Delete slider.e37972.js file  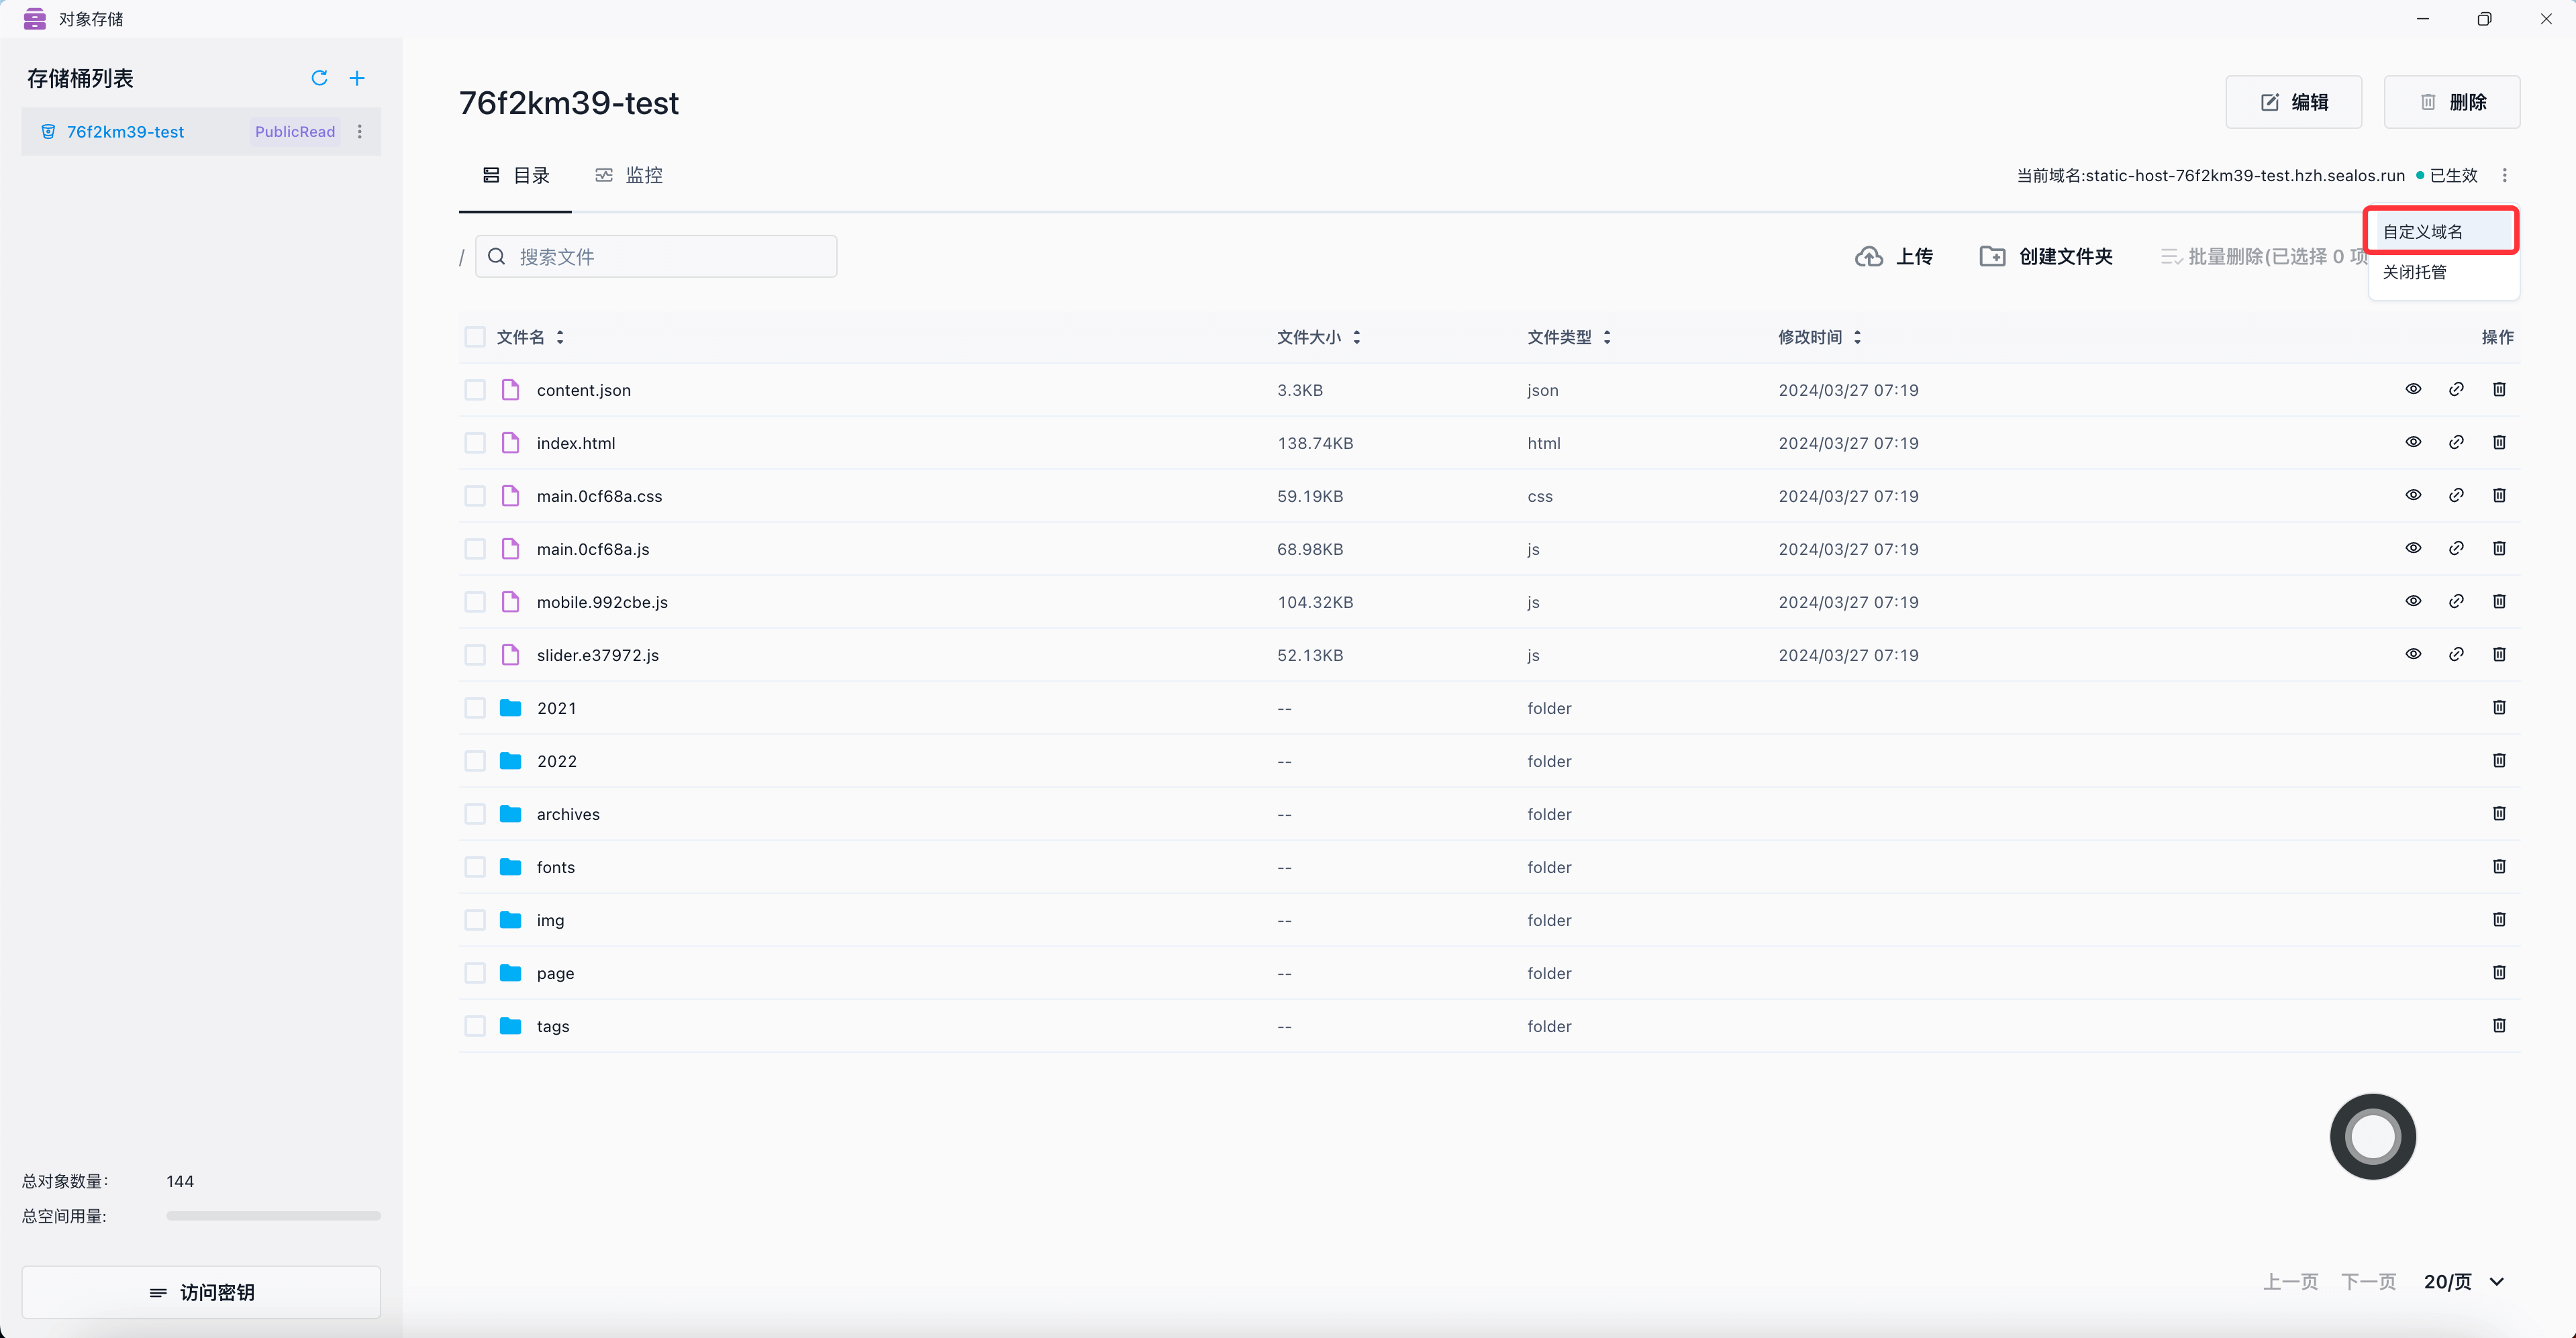click(2499, 654)
